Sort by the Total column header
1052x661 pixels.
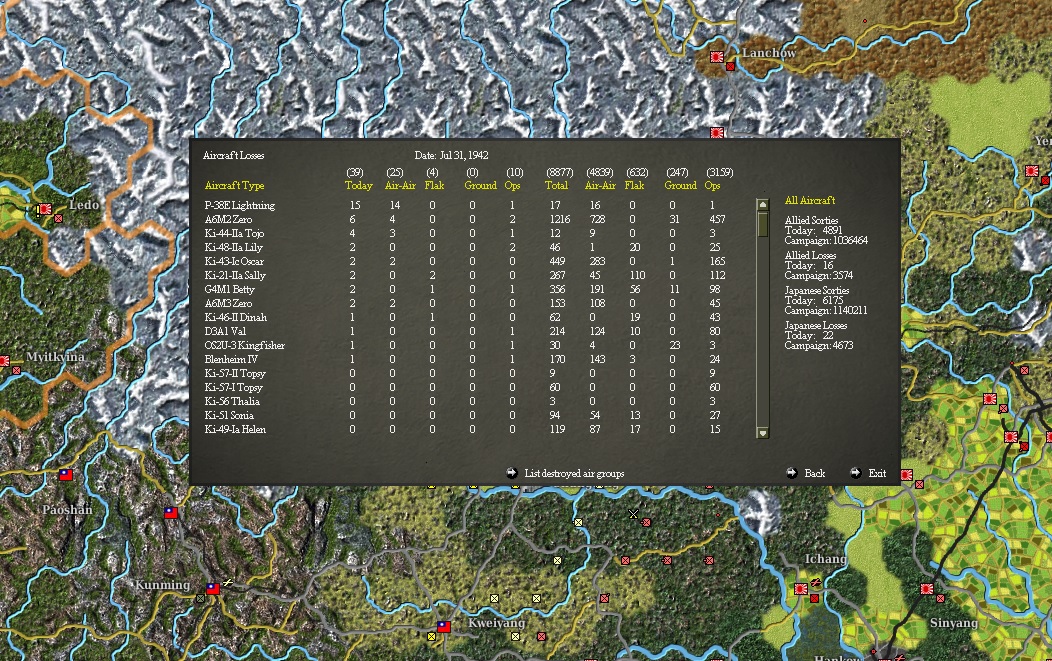tap(556, 185)
